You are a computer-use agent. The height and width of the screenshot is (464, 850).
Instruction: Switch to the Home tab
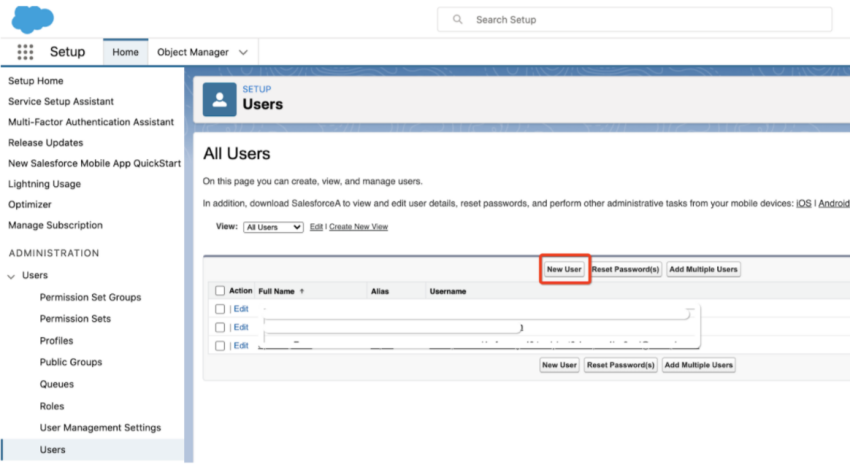point(125,52)
